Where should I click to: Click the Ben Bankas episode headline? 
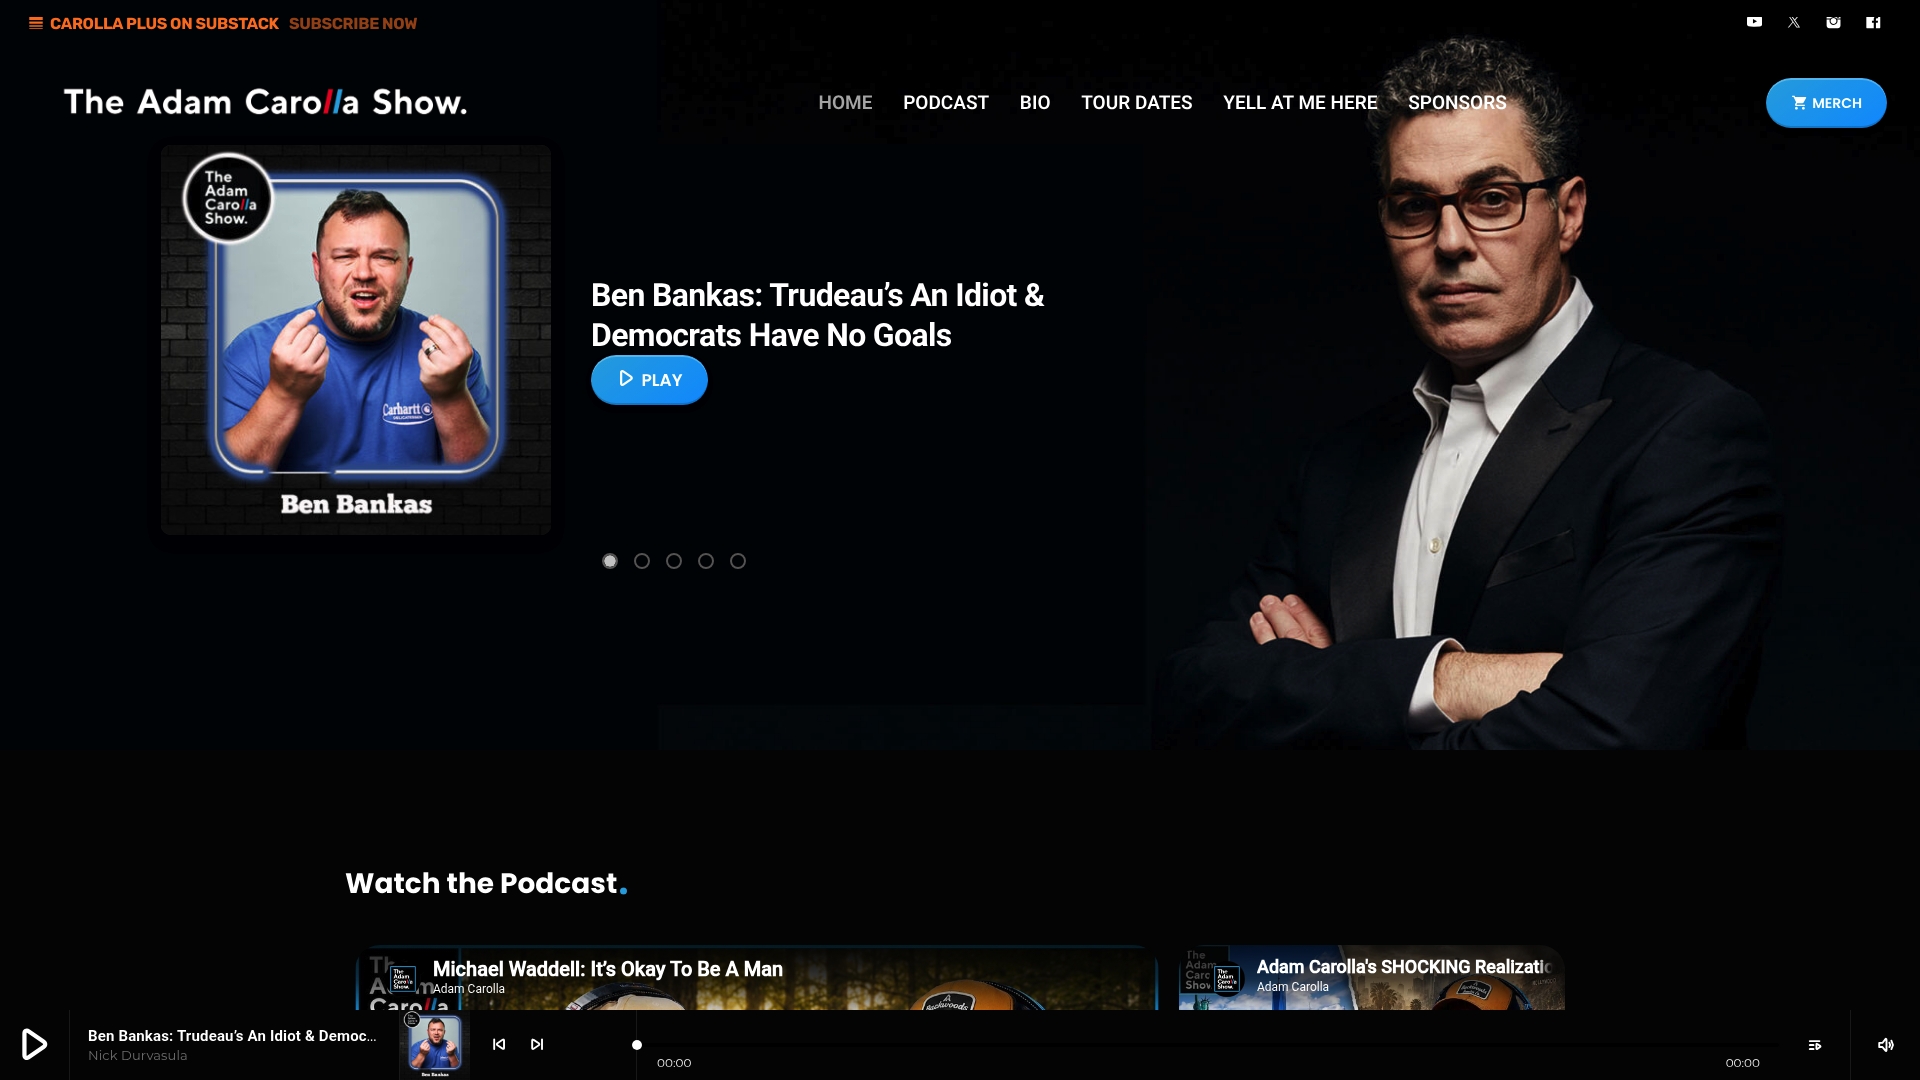click(817, 315)
